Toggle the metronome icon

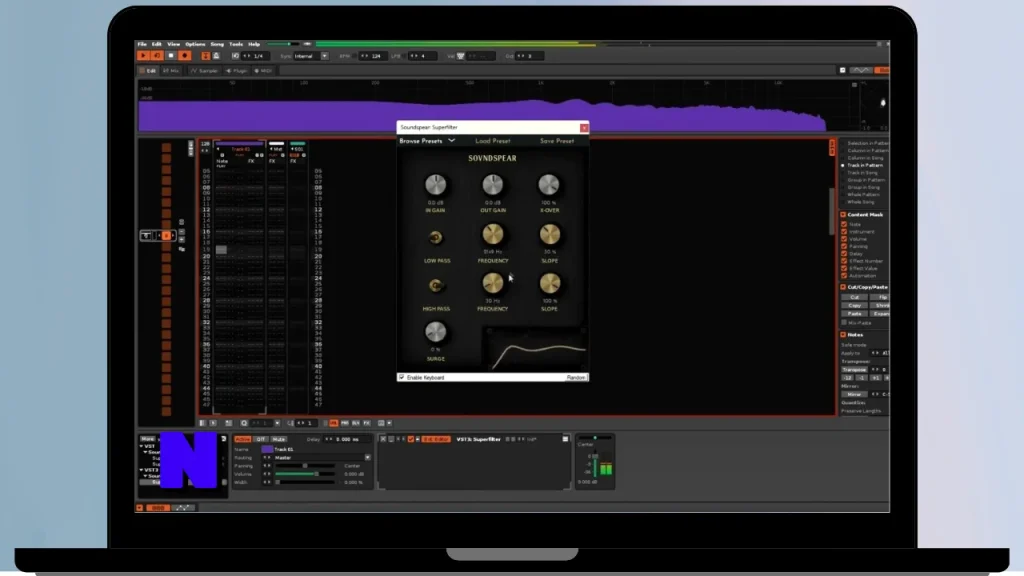(216, 56)
